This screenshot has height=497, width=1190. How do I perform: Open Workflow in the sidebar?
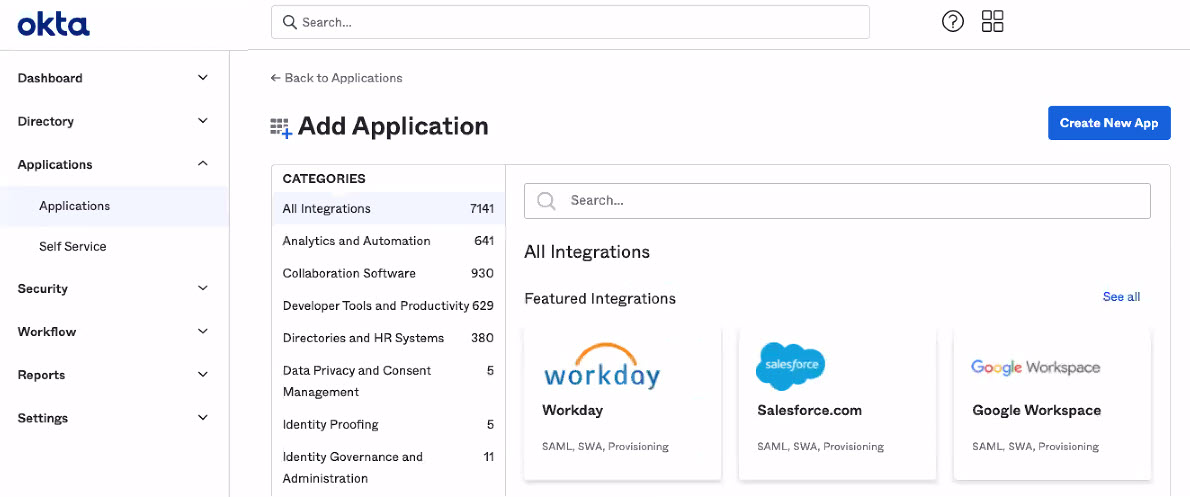point(47,332)
